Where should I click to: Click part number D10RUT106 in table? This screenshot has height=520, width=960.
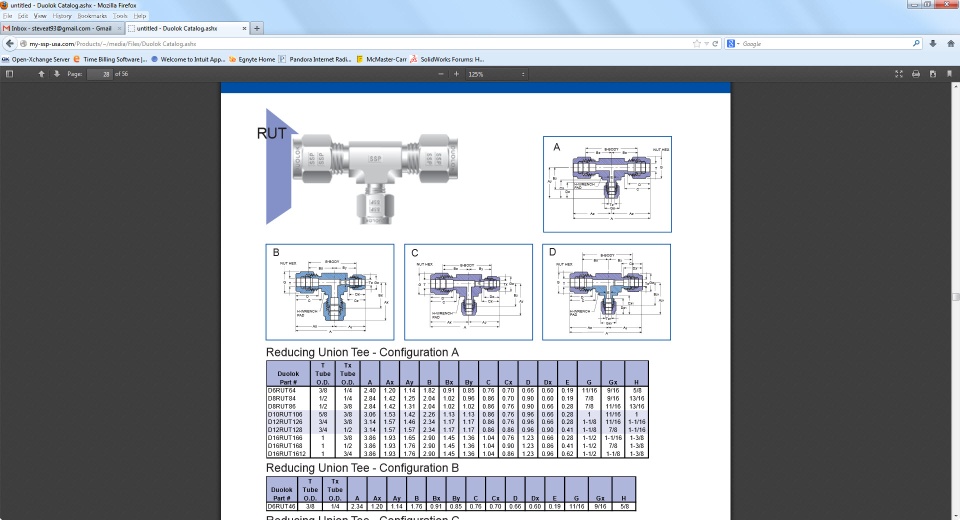click(285, 415)
